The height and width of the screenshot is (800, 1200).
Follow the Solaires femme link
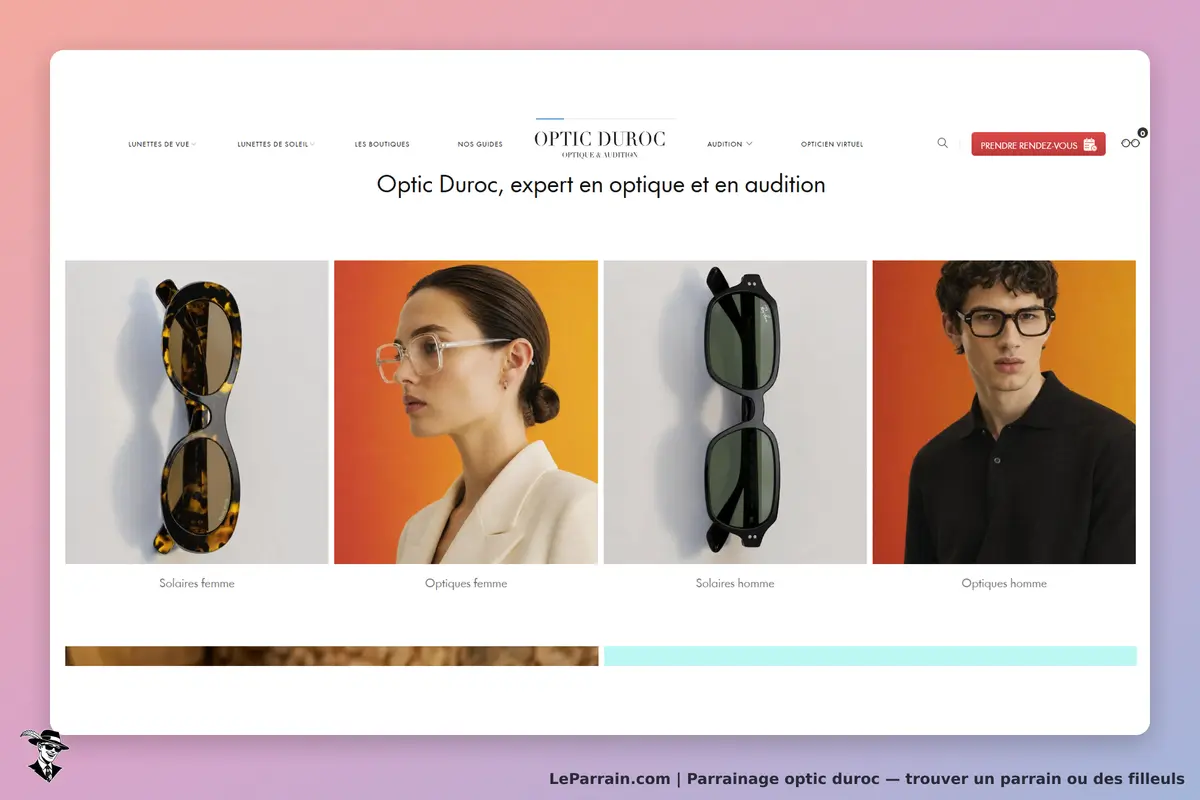[x=197, y=583]
